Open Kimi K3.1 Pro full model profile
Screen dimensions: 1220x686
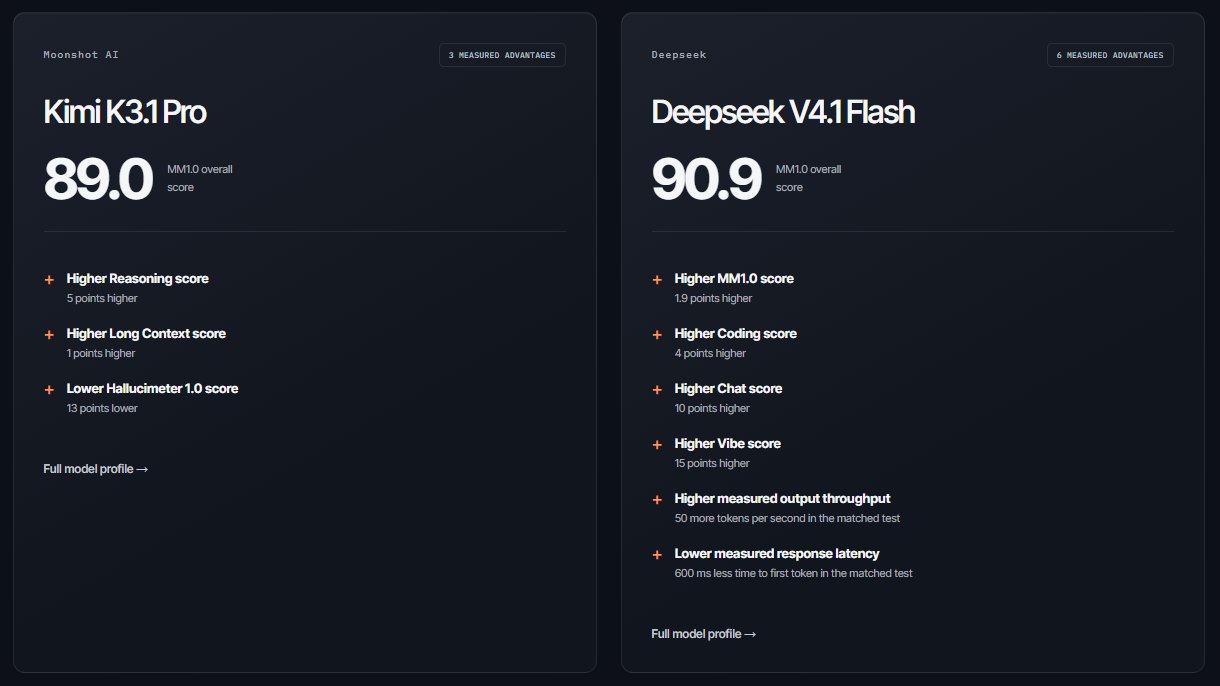pyautogui.click(x=96, y=469)
